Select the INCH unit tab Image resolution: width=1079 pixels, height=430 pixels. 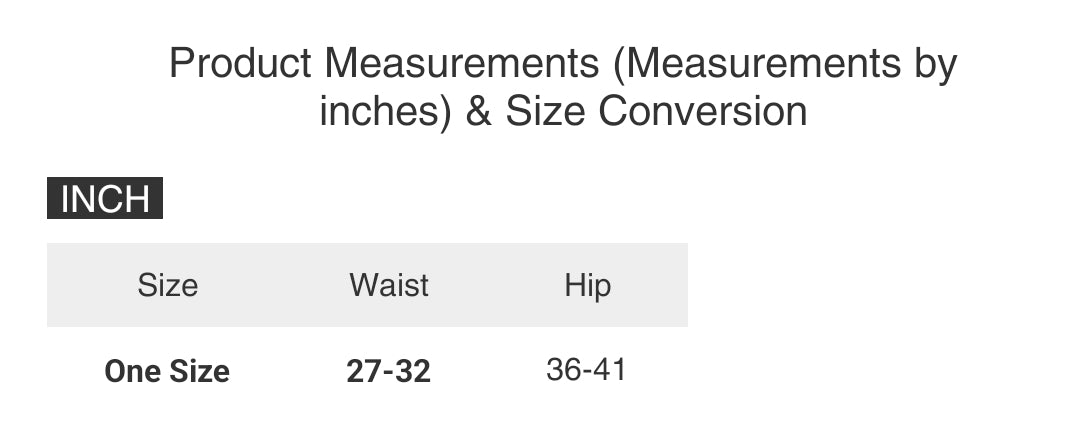click(105, 199)
